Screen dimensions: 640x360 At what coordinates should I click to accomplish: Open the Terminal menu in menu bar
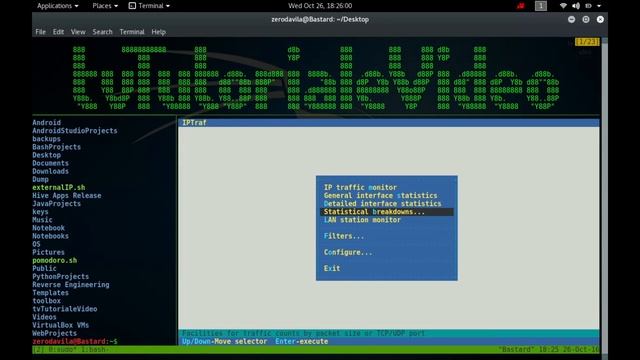[x=132, y=32]
